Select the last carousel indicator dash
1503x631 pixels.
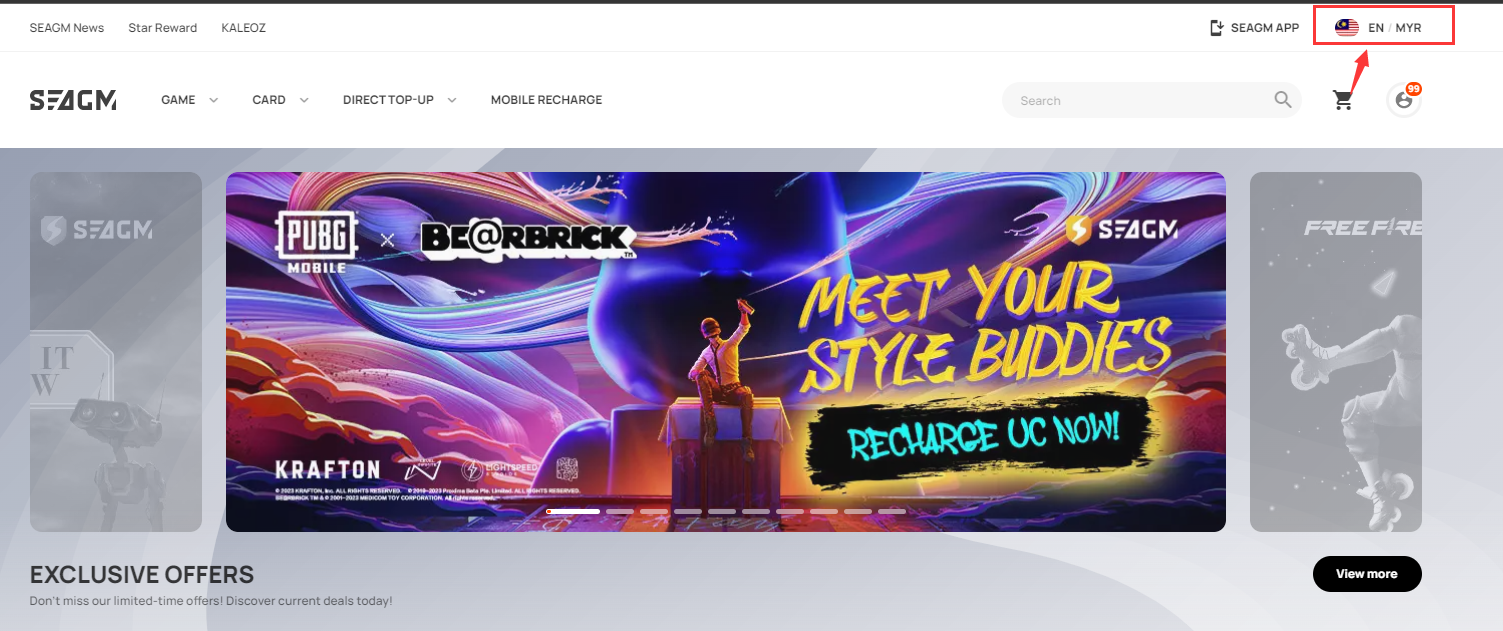tap(892, 511)
